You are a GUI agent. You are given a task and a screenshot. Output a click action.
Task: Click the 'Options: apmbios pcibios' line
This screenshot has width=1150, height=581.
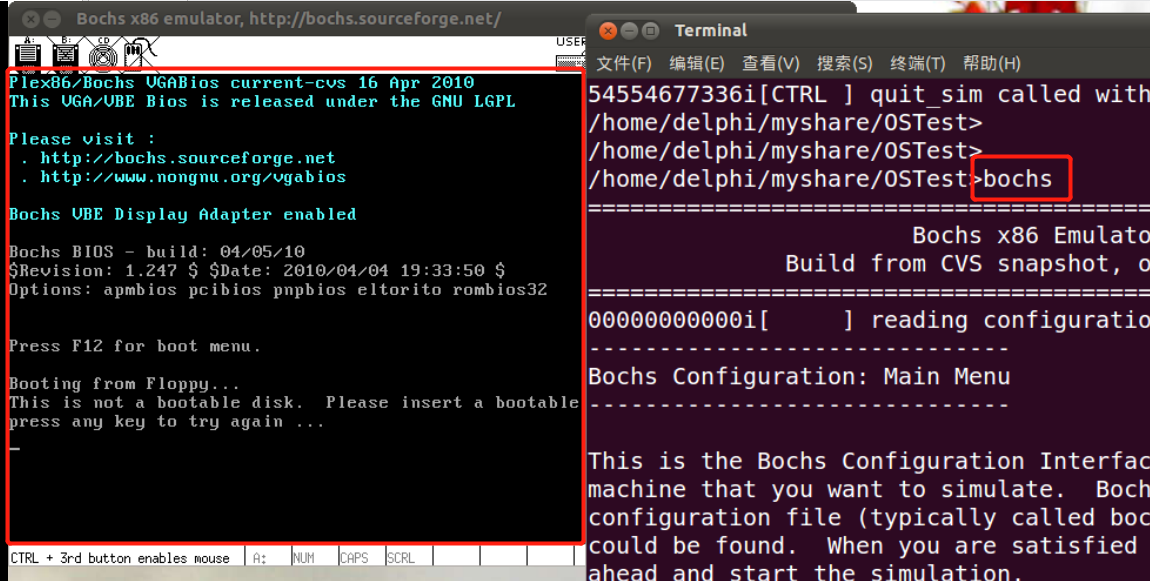tap(278, 290)
